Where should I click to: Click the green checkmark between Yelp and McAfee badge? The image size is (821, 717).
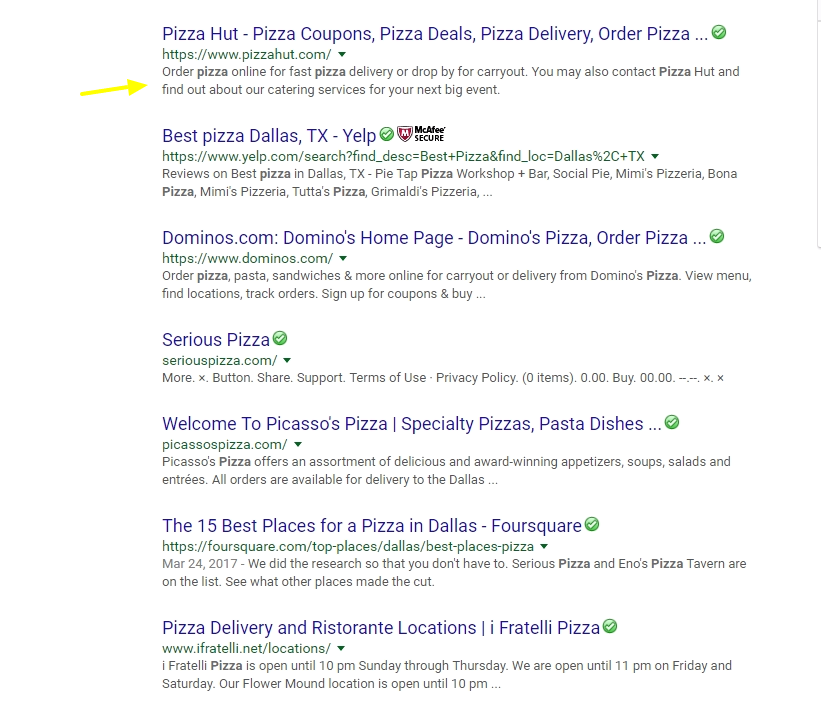coord(385,133)
